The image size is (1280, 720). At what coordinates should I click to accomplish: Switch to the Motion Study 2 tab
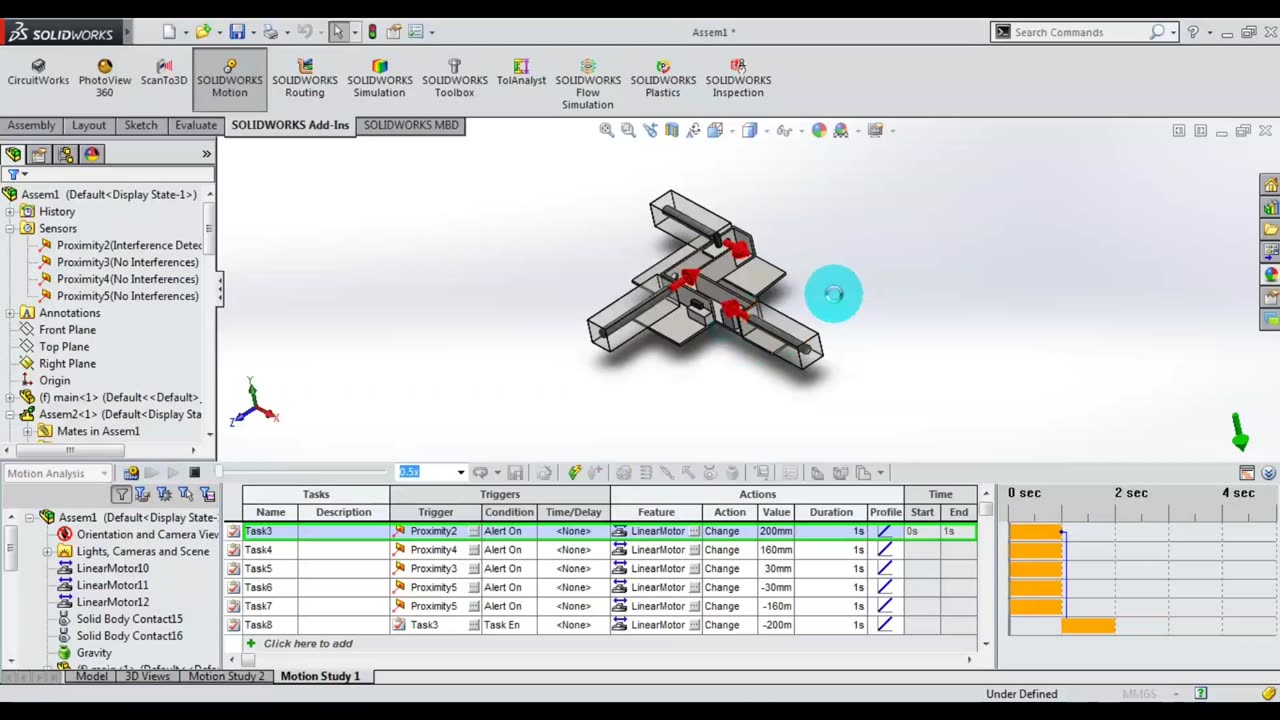pyautogui.click(x=227, y=676)
